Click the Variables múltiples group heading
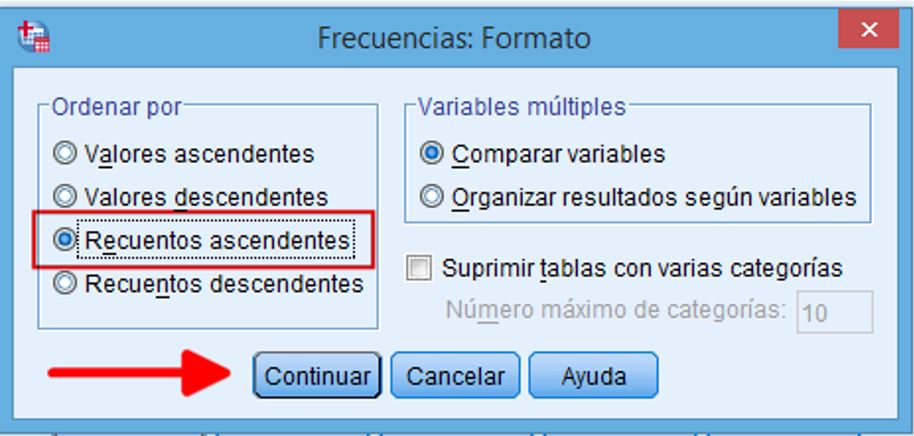 pyautogui.click(x=522, y=107)
